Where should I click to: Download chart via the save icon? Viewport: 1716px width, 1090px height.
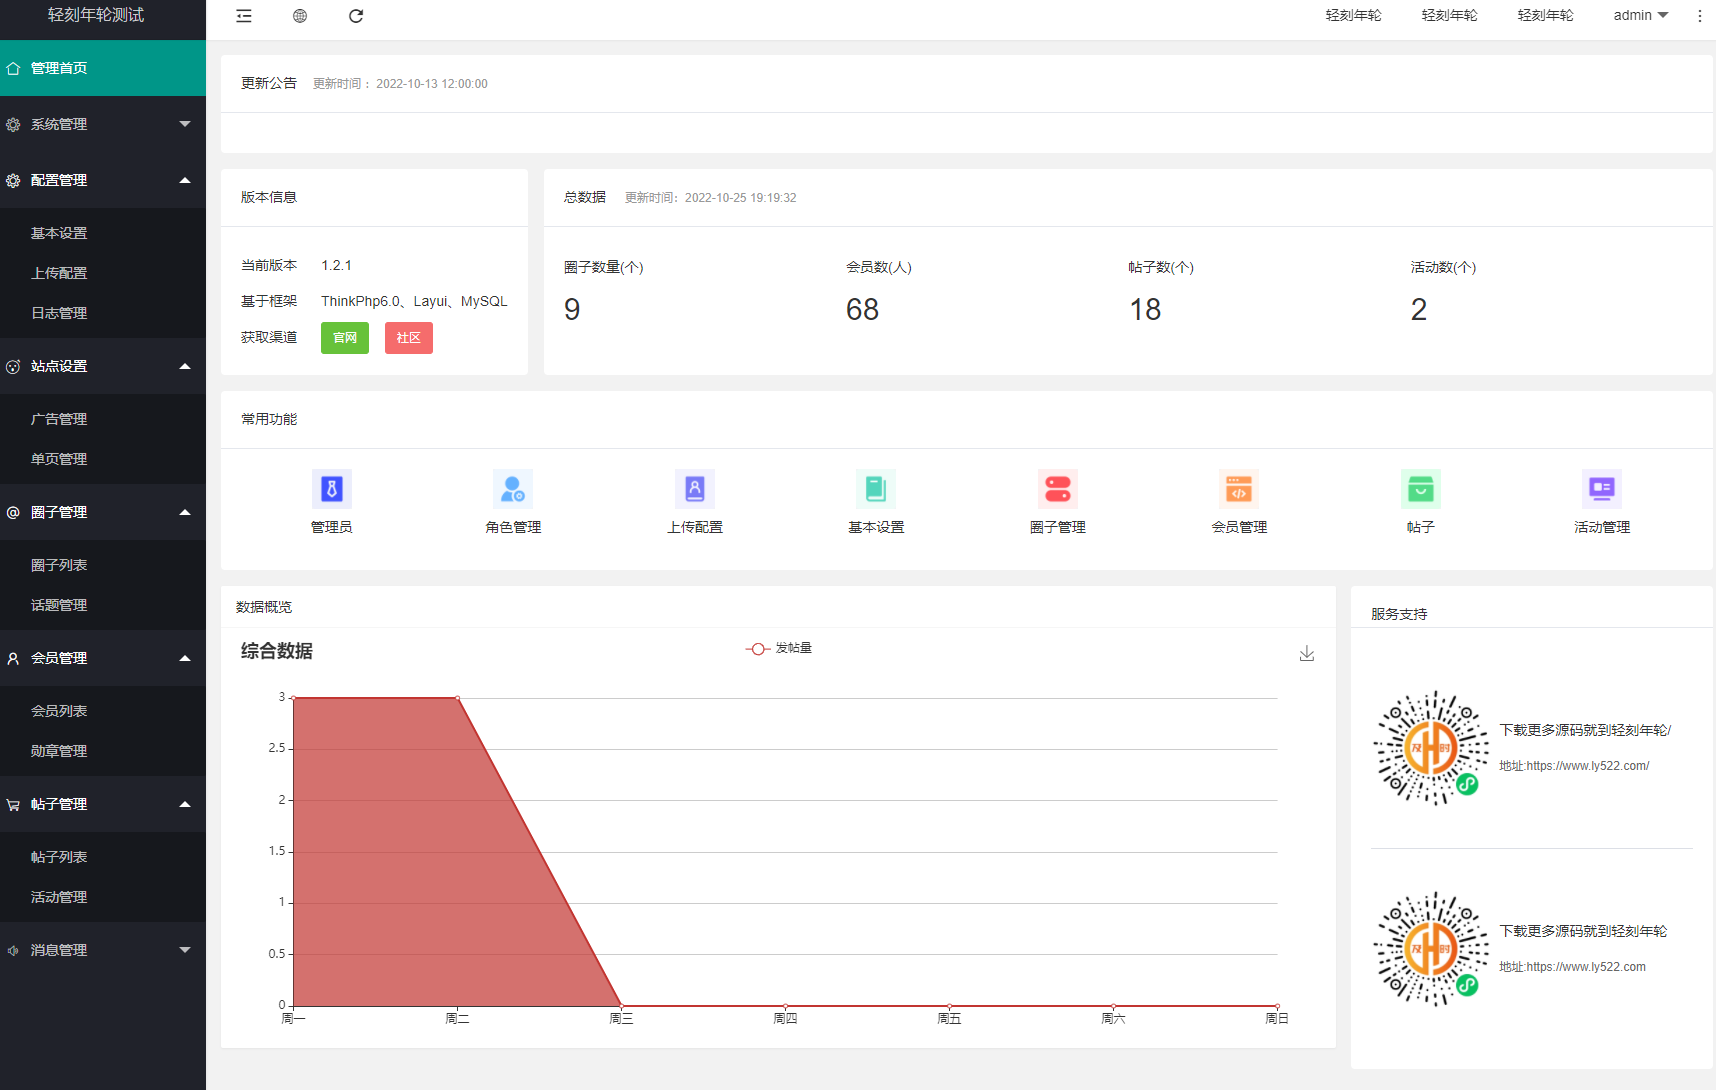click(x=1306, y=653)
